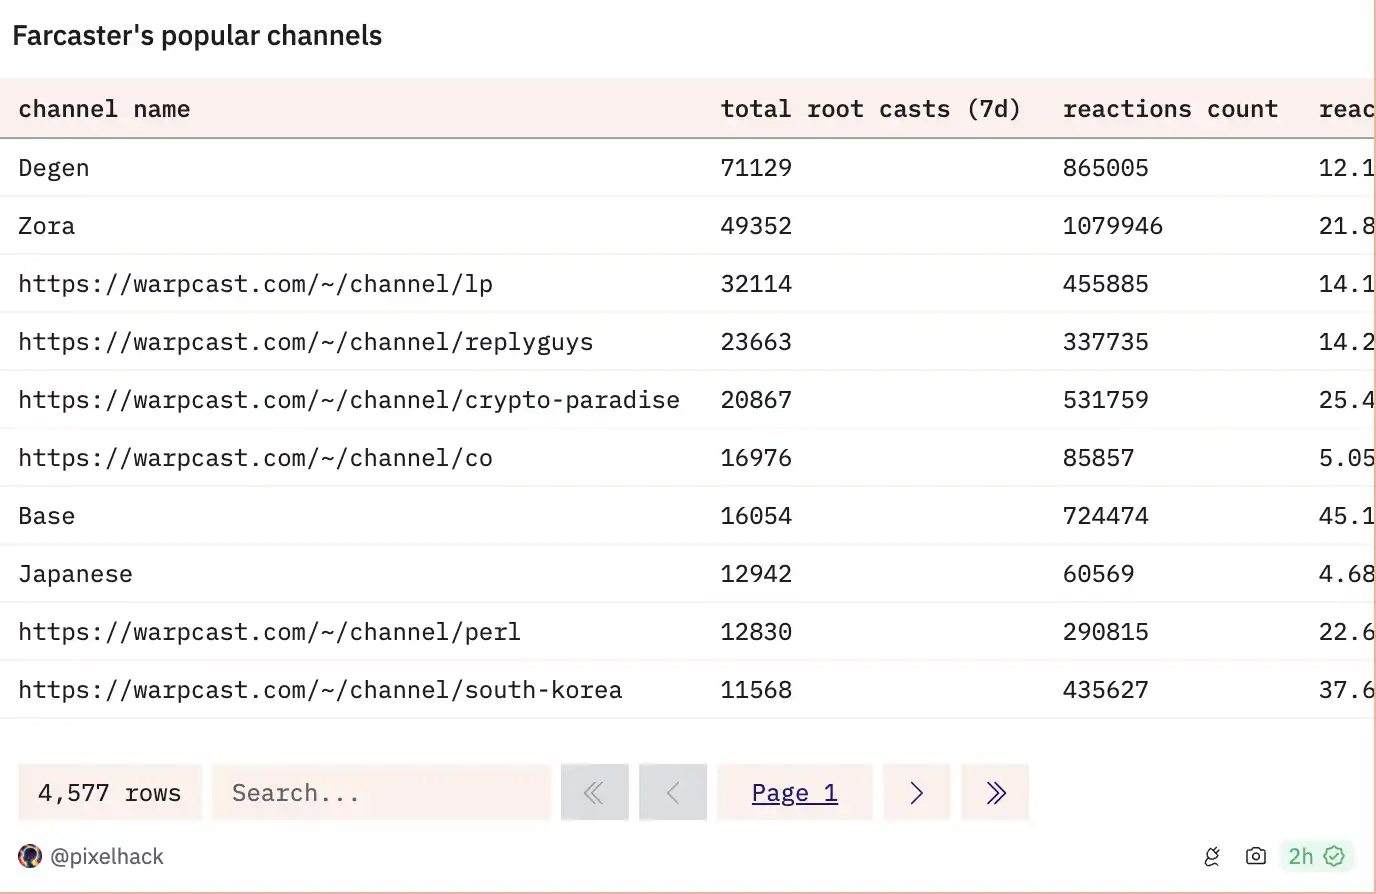Click the camera screenshot icon
1376x894 pixels.
(x=1256, y=856)
